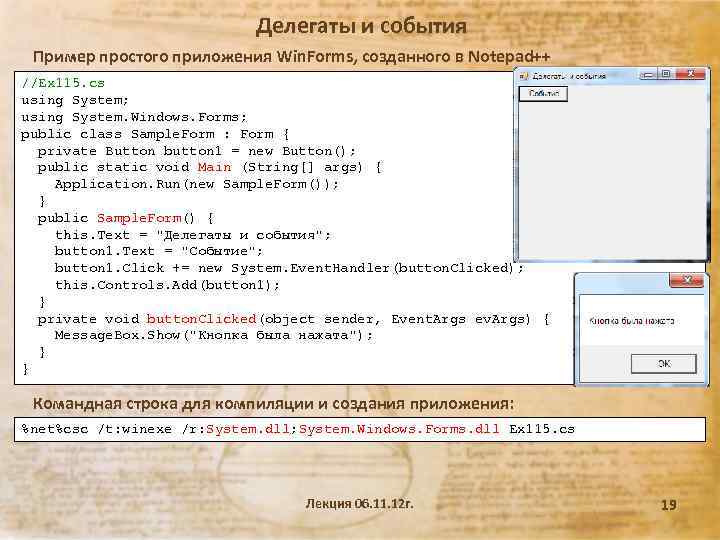The width and height of the screenshot is (720, 540).
Task: Click 'Ex115.cs' at the end of the command line
Action: [542, 429]
